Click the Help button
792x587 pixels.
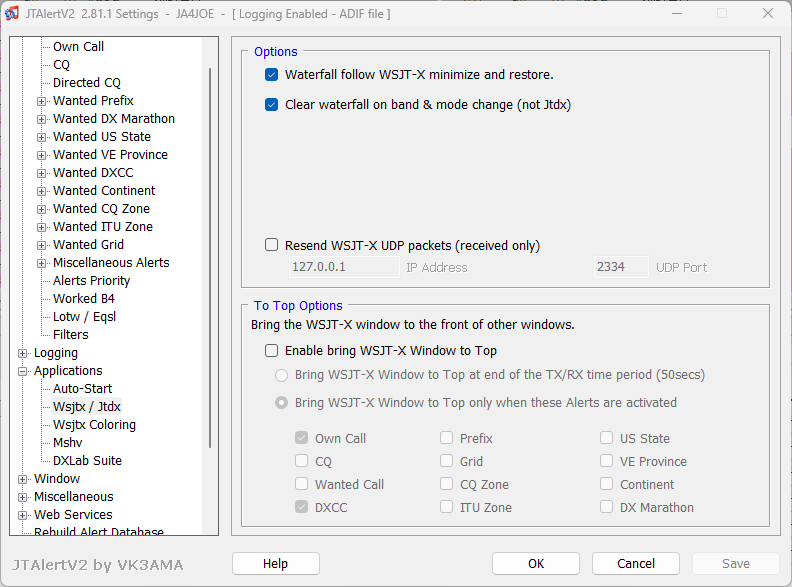276,563
